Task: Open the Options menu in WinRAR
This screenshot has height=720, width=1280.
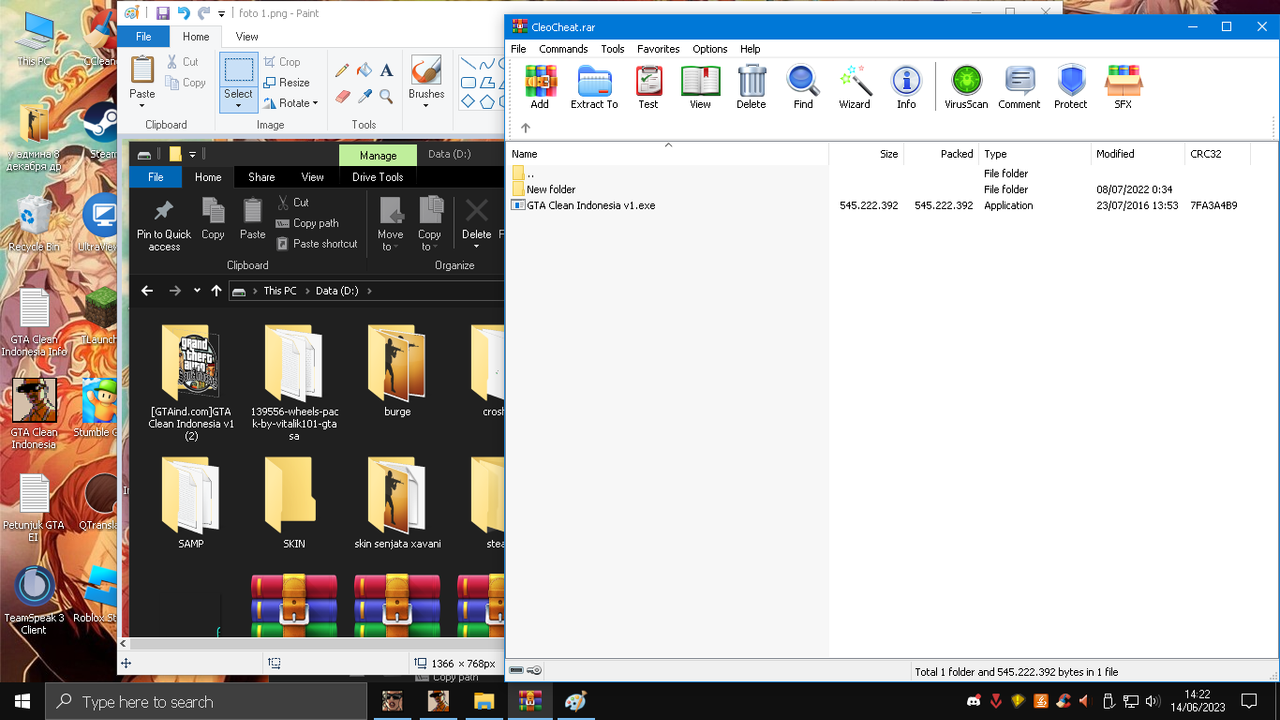Action: click(710, 49)
